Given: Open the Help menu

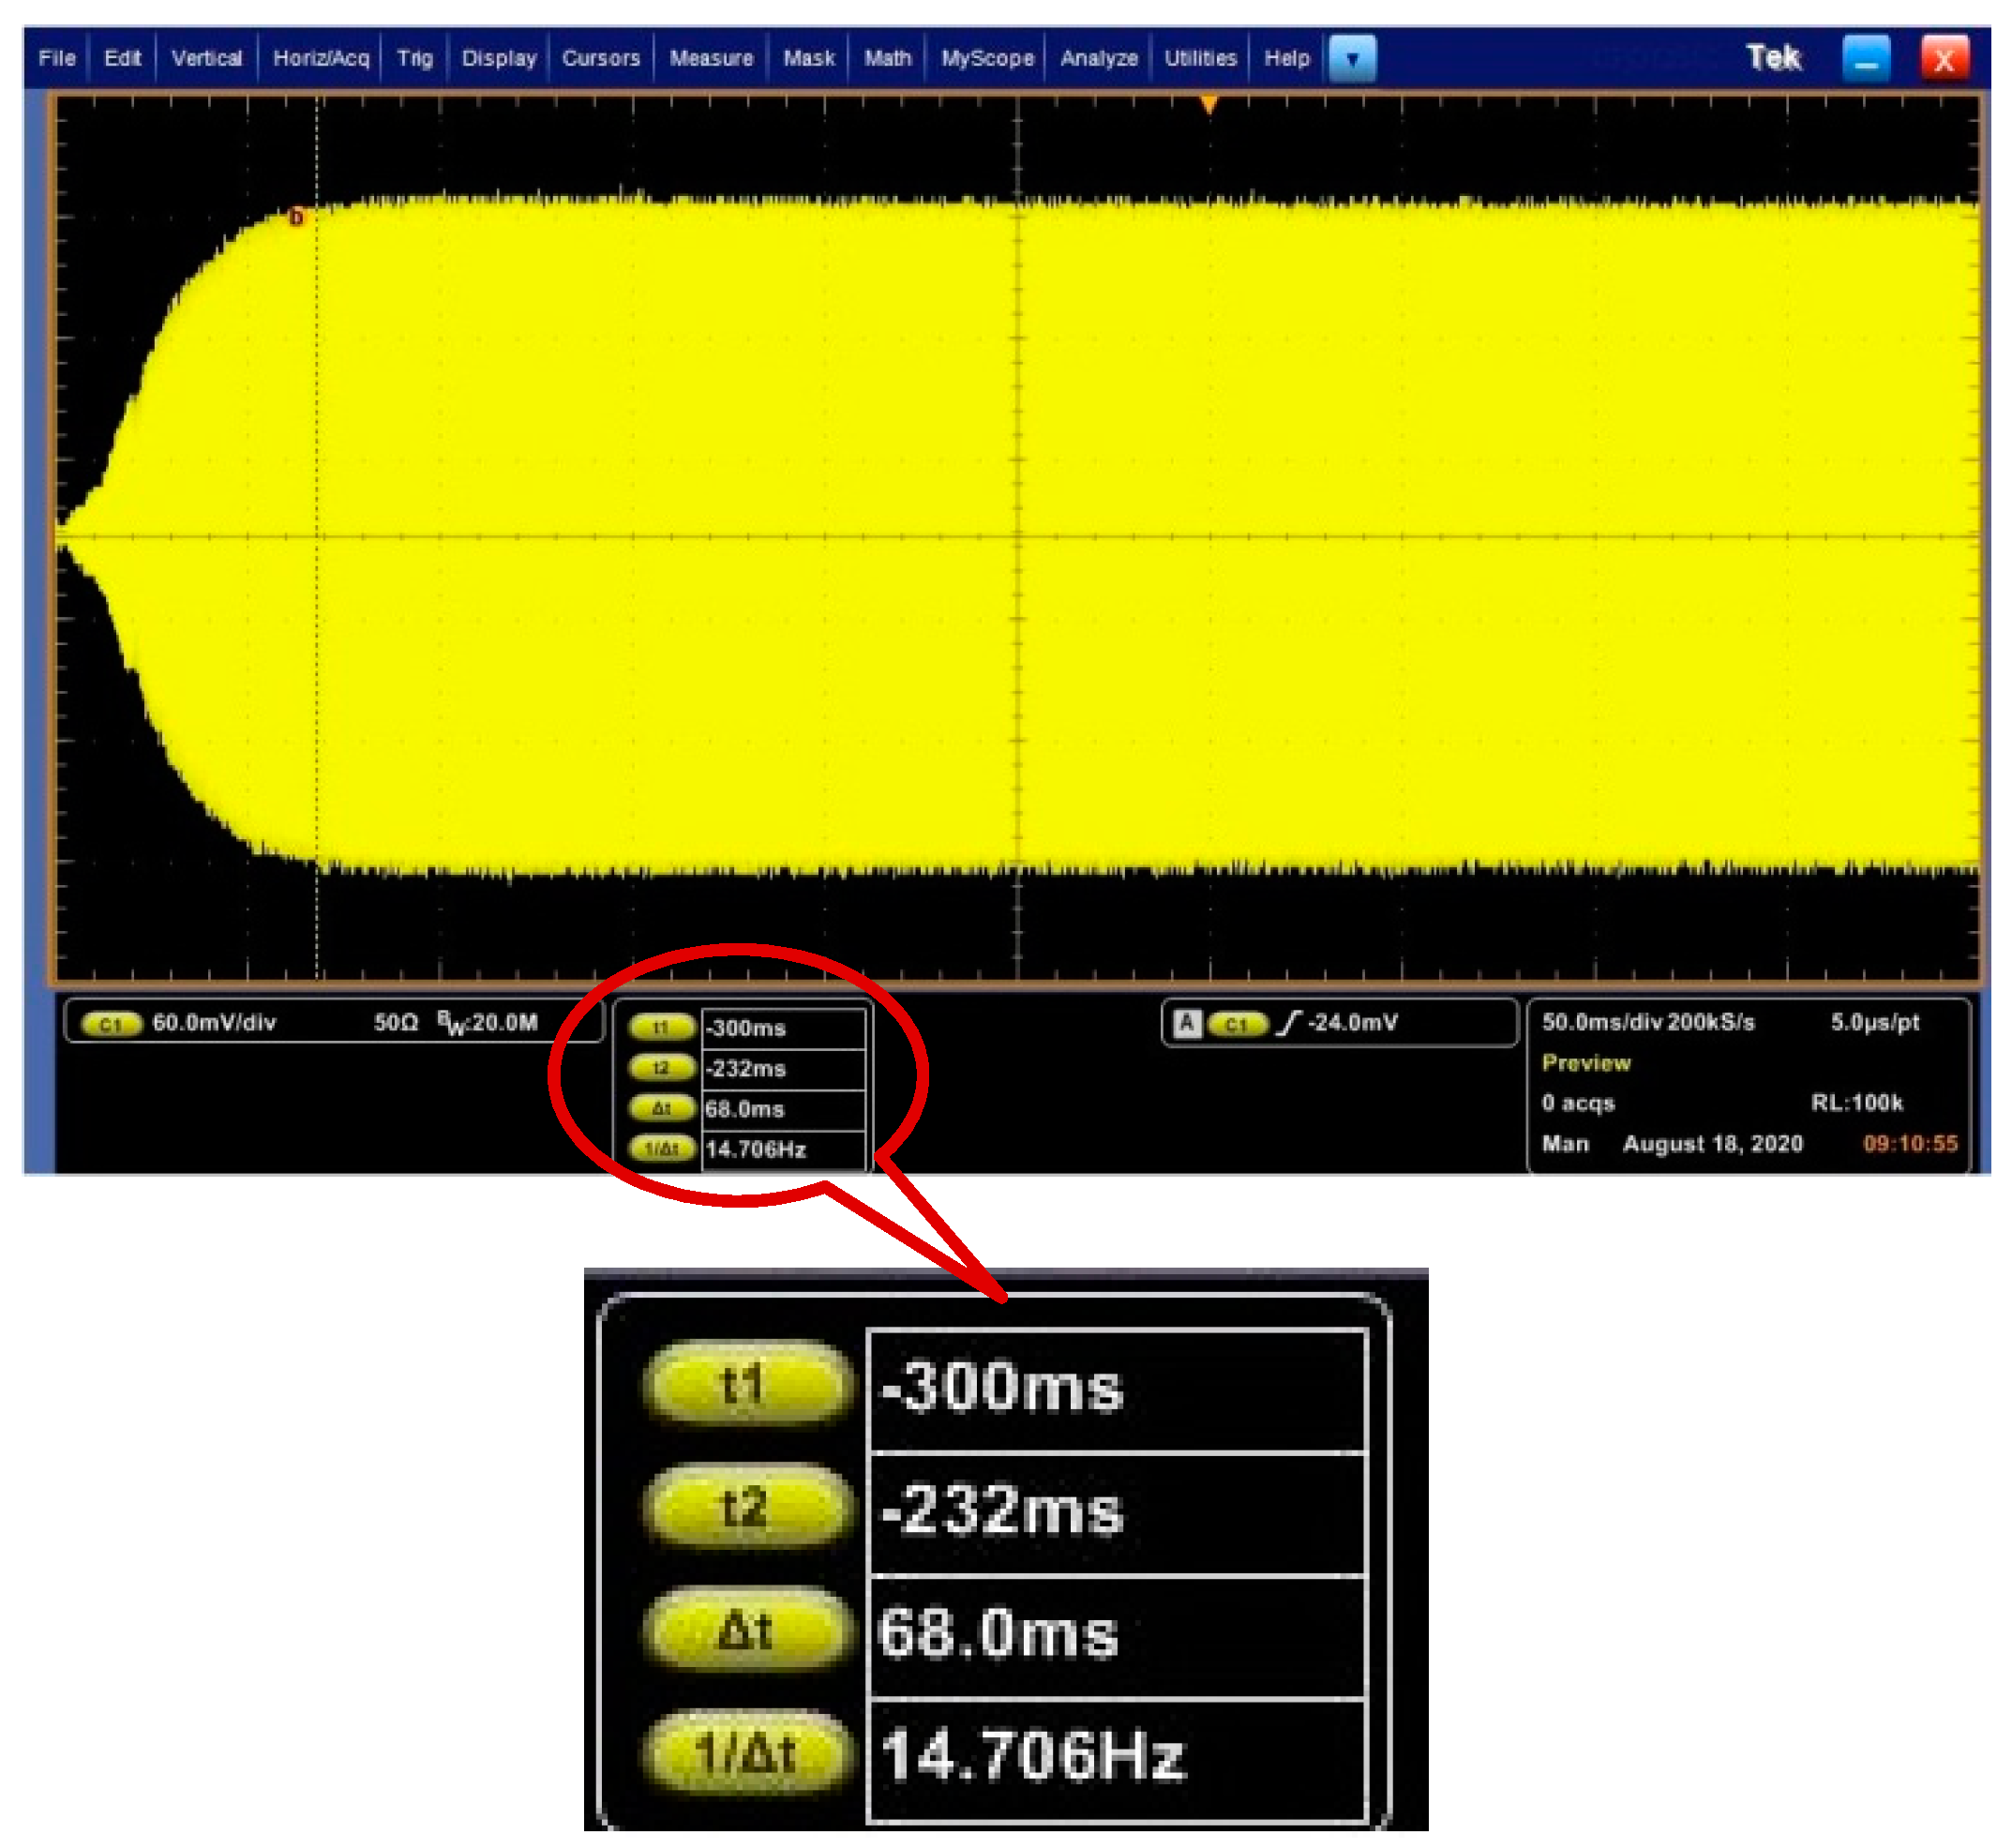Looking at the screenshot, I should coord(1287,58).
